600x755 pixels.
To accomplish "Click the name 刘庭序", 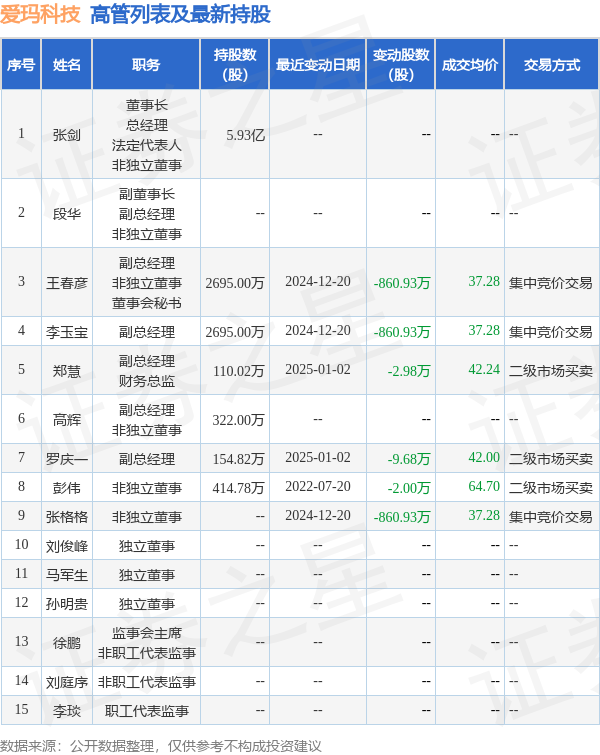I will point(66,682).
